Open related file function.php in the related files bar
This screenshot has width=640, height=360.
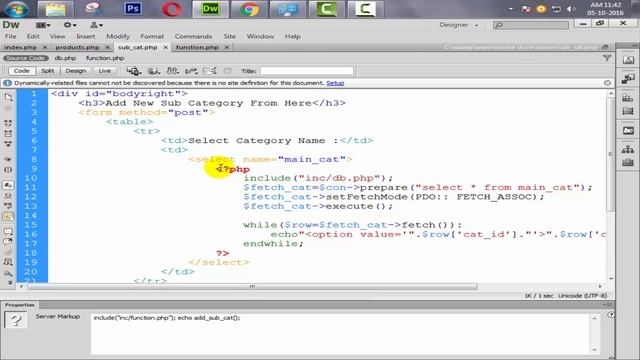click(105, 58)
